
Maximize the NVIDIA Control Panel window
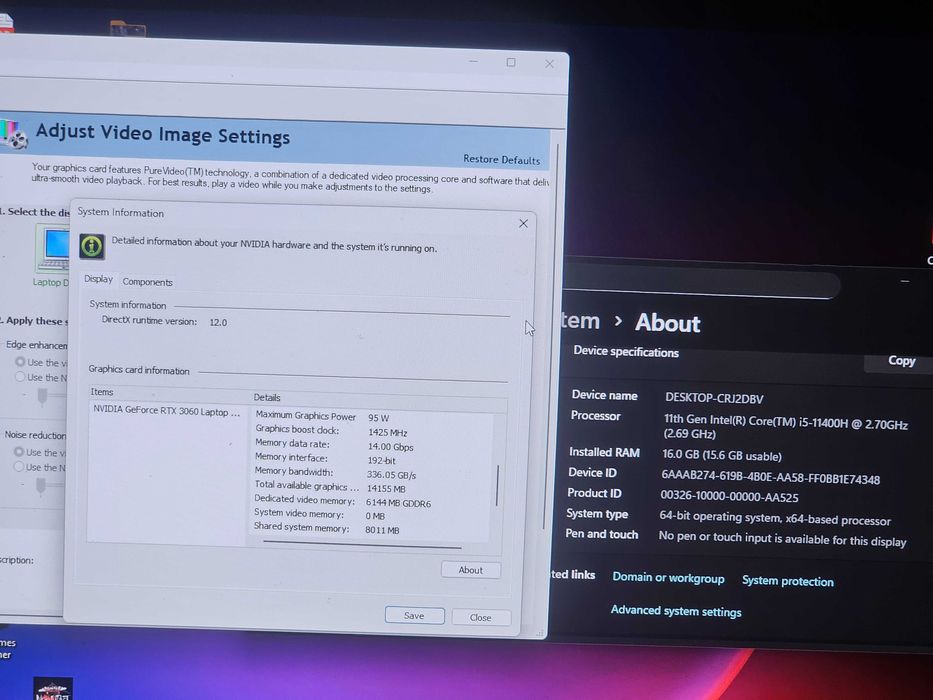tap(511, 62)
